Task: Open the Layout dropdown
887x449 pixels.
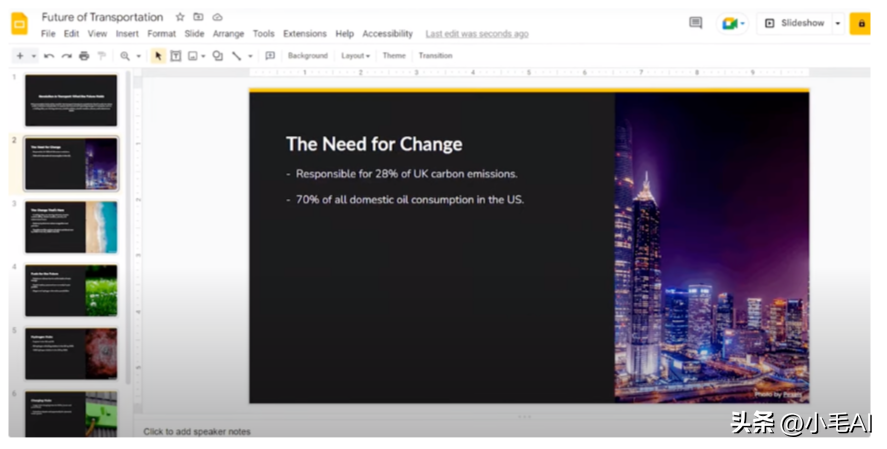Action: tap(355, 55)
